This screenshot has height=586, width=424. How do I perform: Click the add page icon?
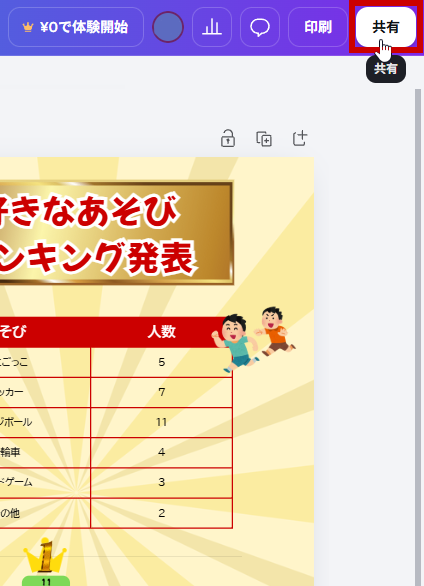click(x=300, y=139)
